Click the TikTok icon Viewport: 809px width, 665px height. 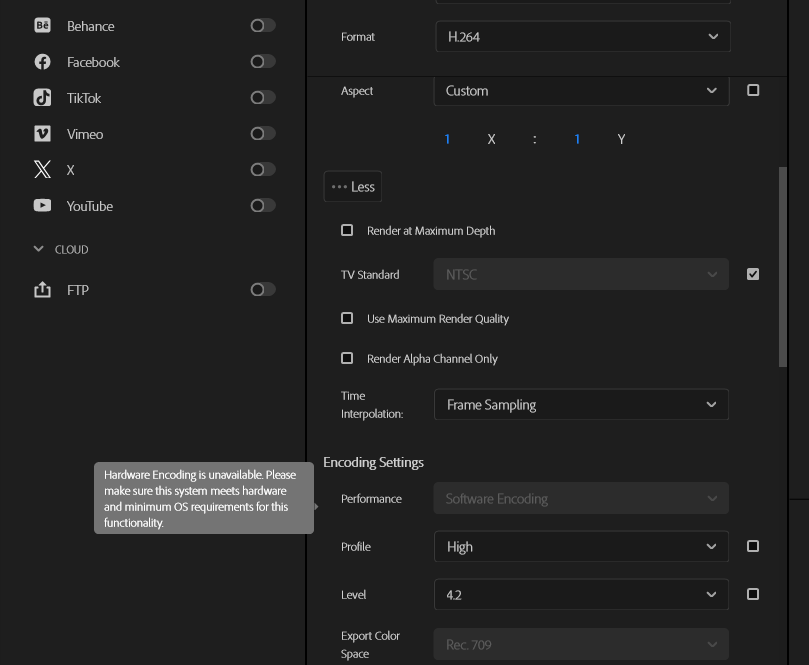coord(42,97)
